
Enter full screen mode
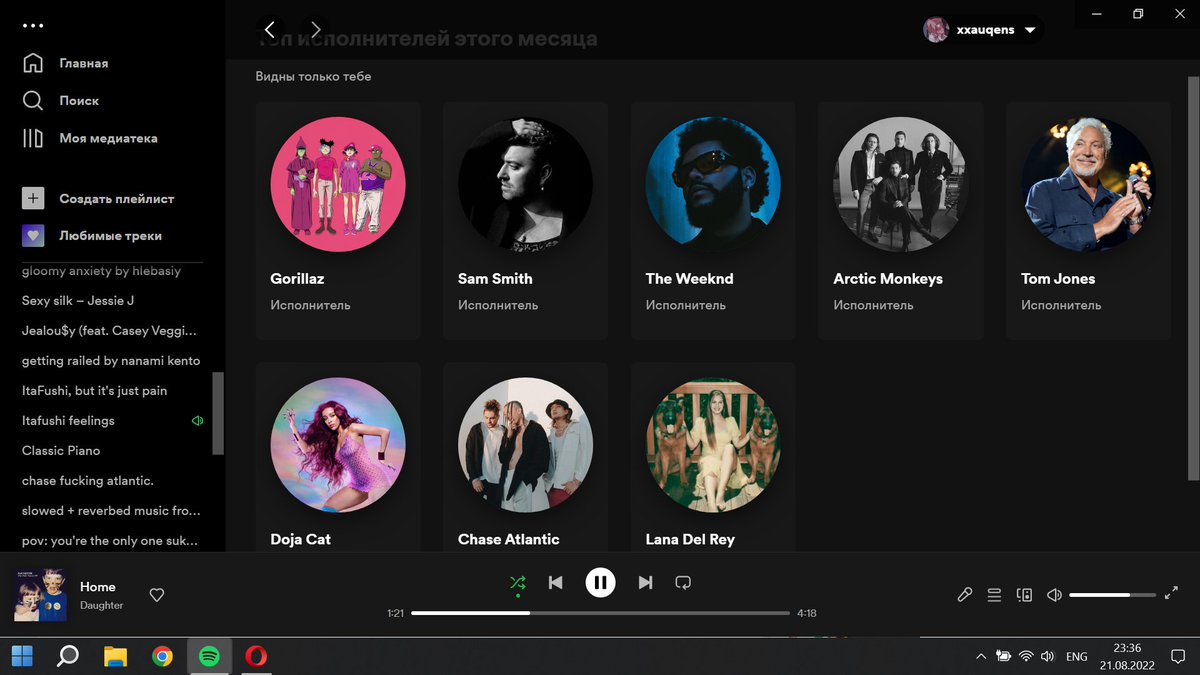click(1172, 594)
